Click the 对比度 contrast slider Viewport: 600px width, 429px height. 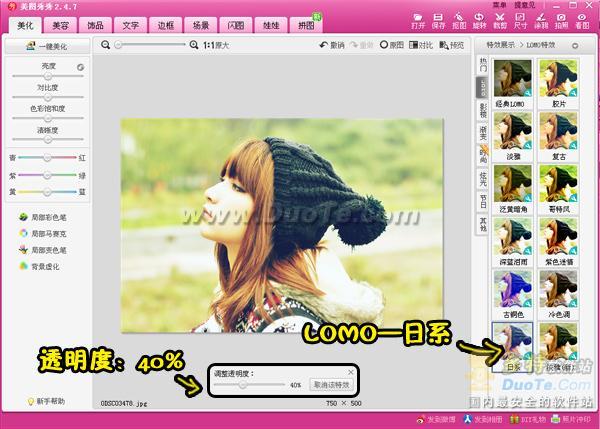[x=48, y=97]
